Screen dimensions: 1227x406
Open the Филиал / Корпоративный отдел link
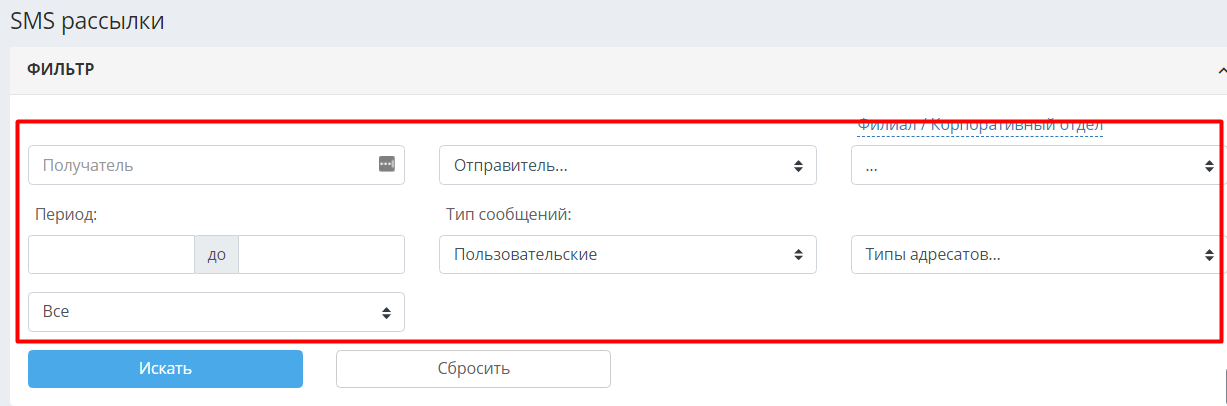980,126
